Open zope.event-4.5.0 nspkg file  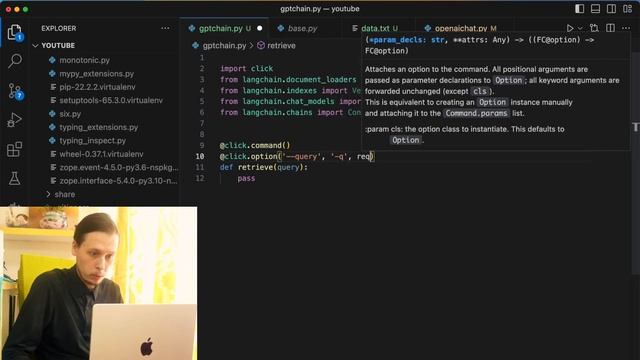(119, 168)
